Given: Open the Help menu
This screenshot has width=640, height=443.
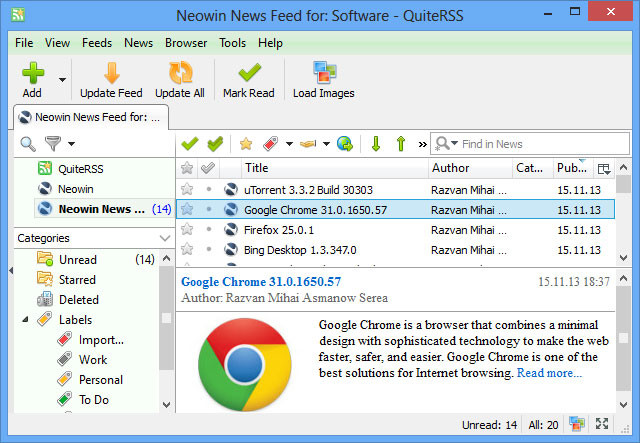Looking at the screenshot, I should point(270,43).
